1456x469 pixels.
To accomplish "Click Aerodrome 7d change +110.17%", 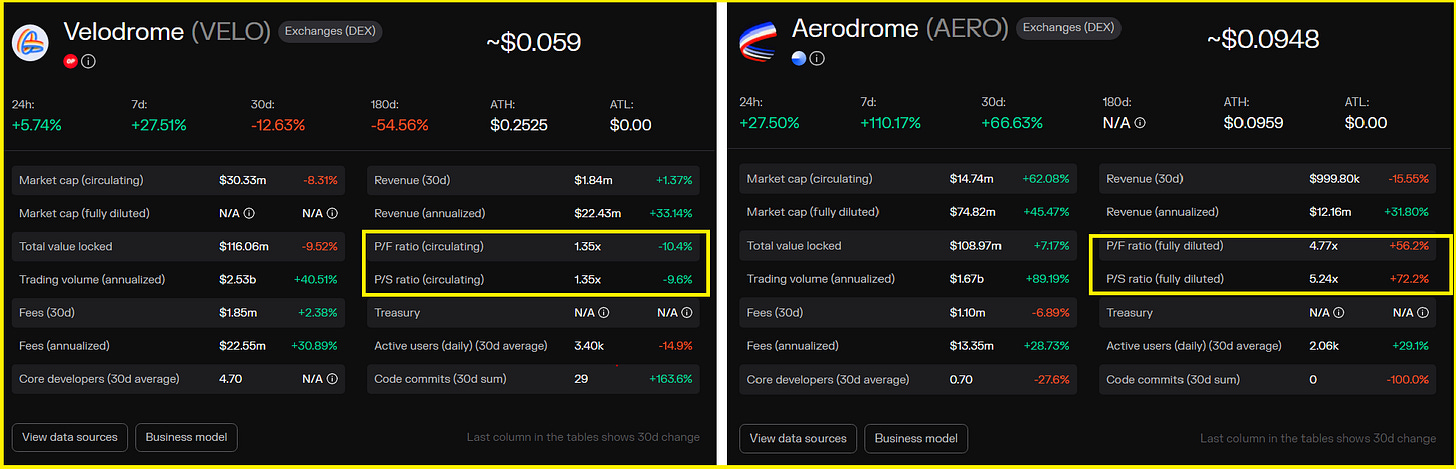I will [x=890, y=123].
